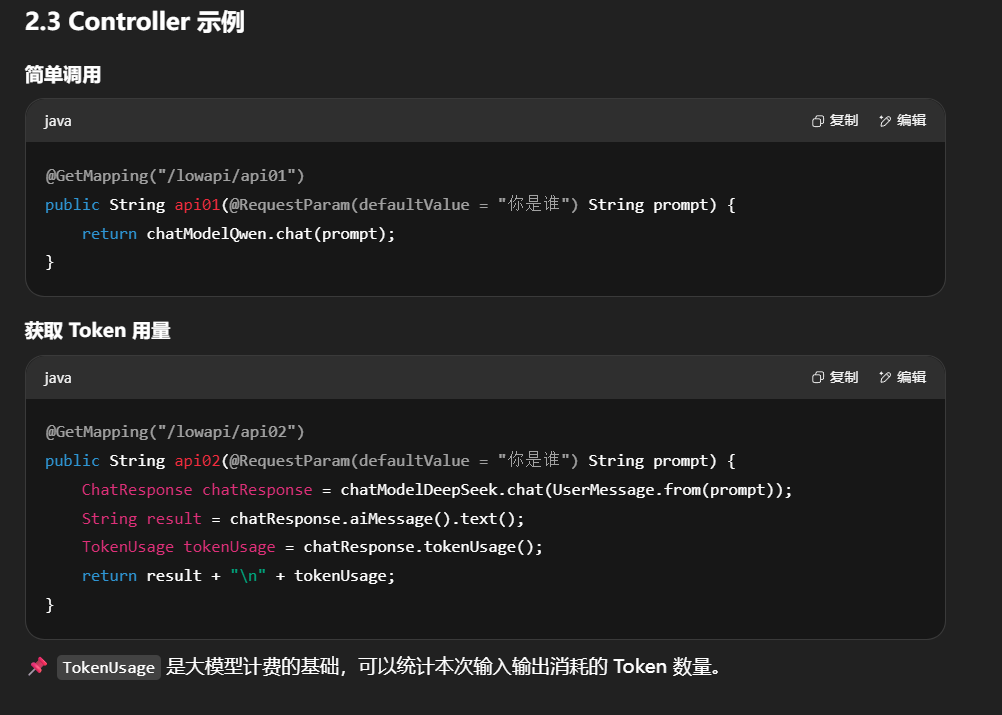Click the "简单调用" subheading
Viewport: 1002px width, 715px height.
[x=63, y=75]
